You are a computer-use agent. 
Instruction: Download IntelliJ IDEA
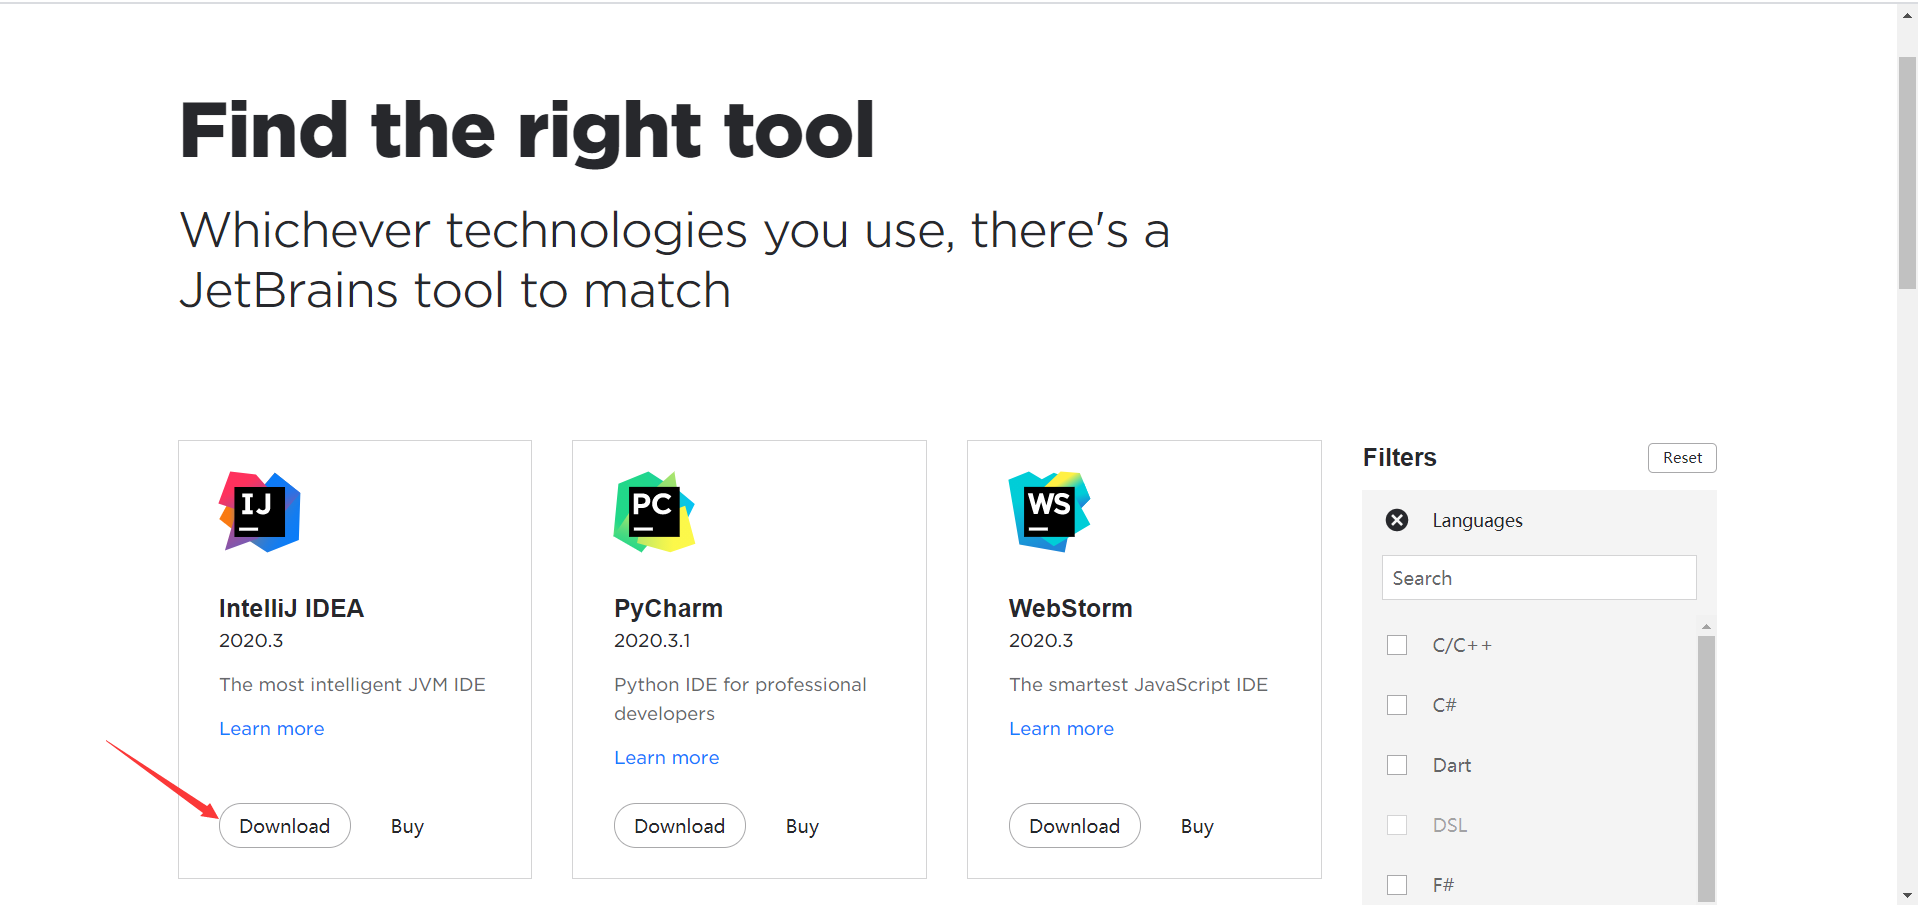tap(285, 826)
